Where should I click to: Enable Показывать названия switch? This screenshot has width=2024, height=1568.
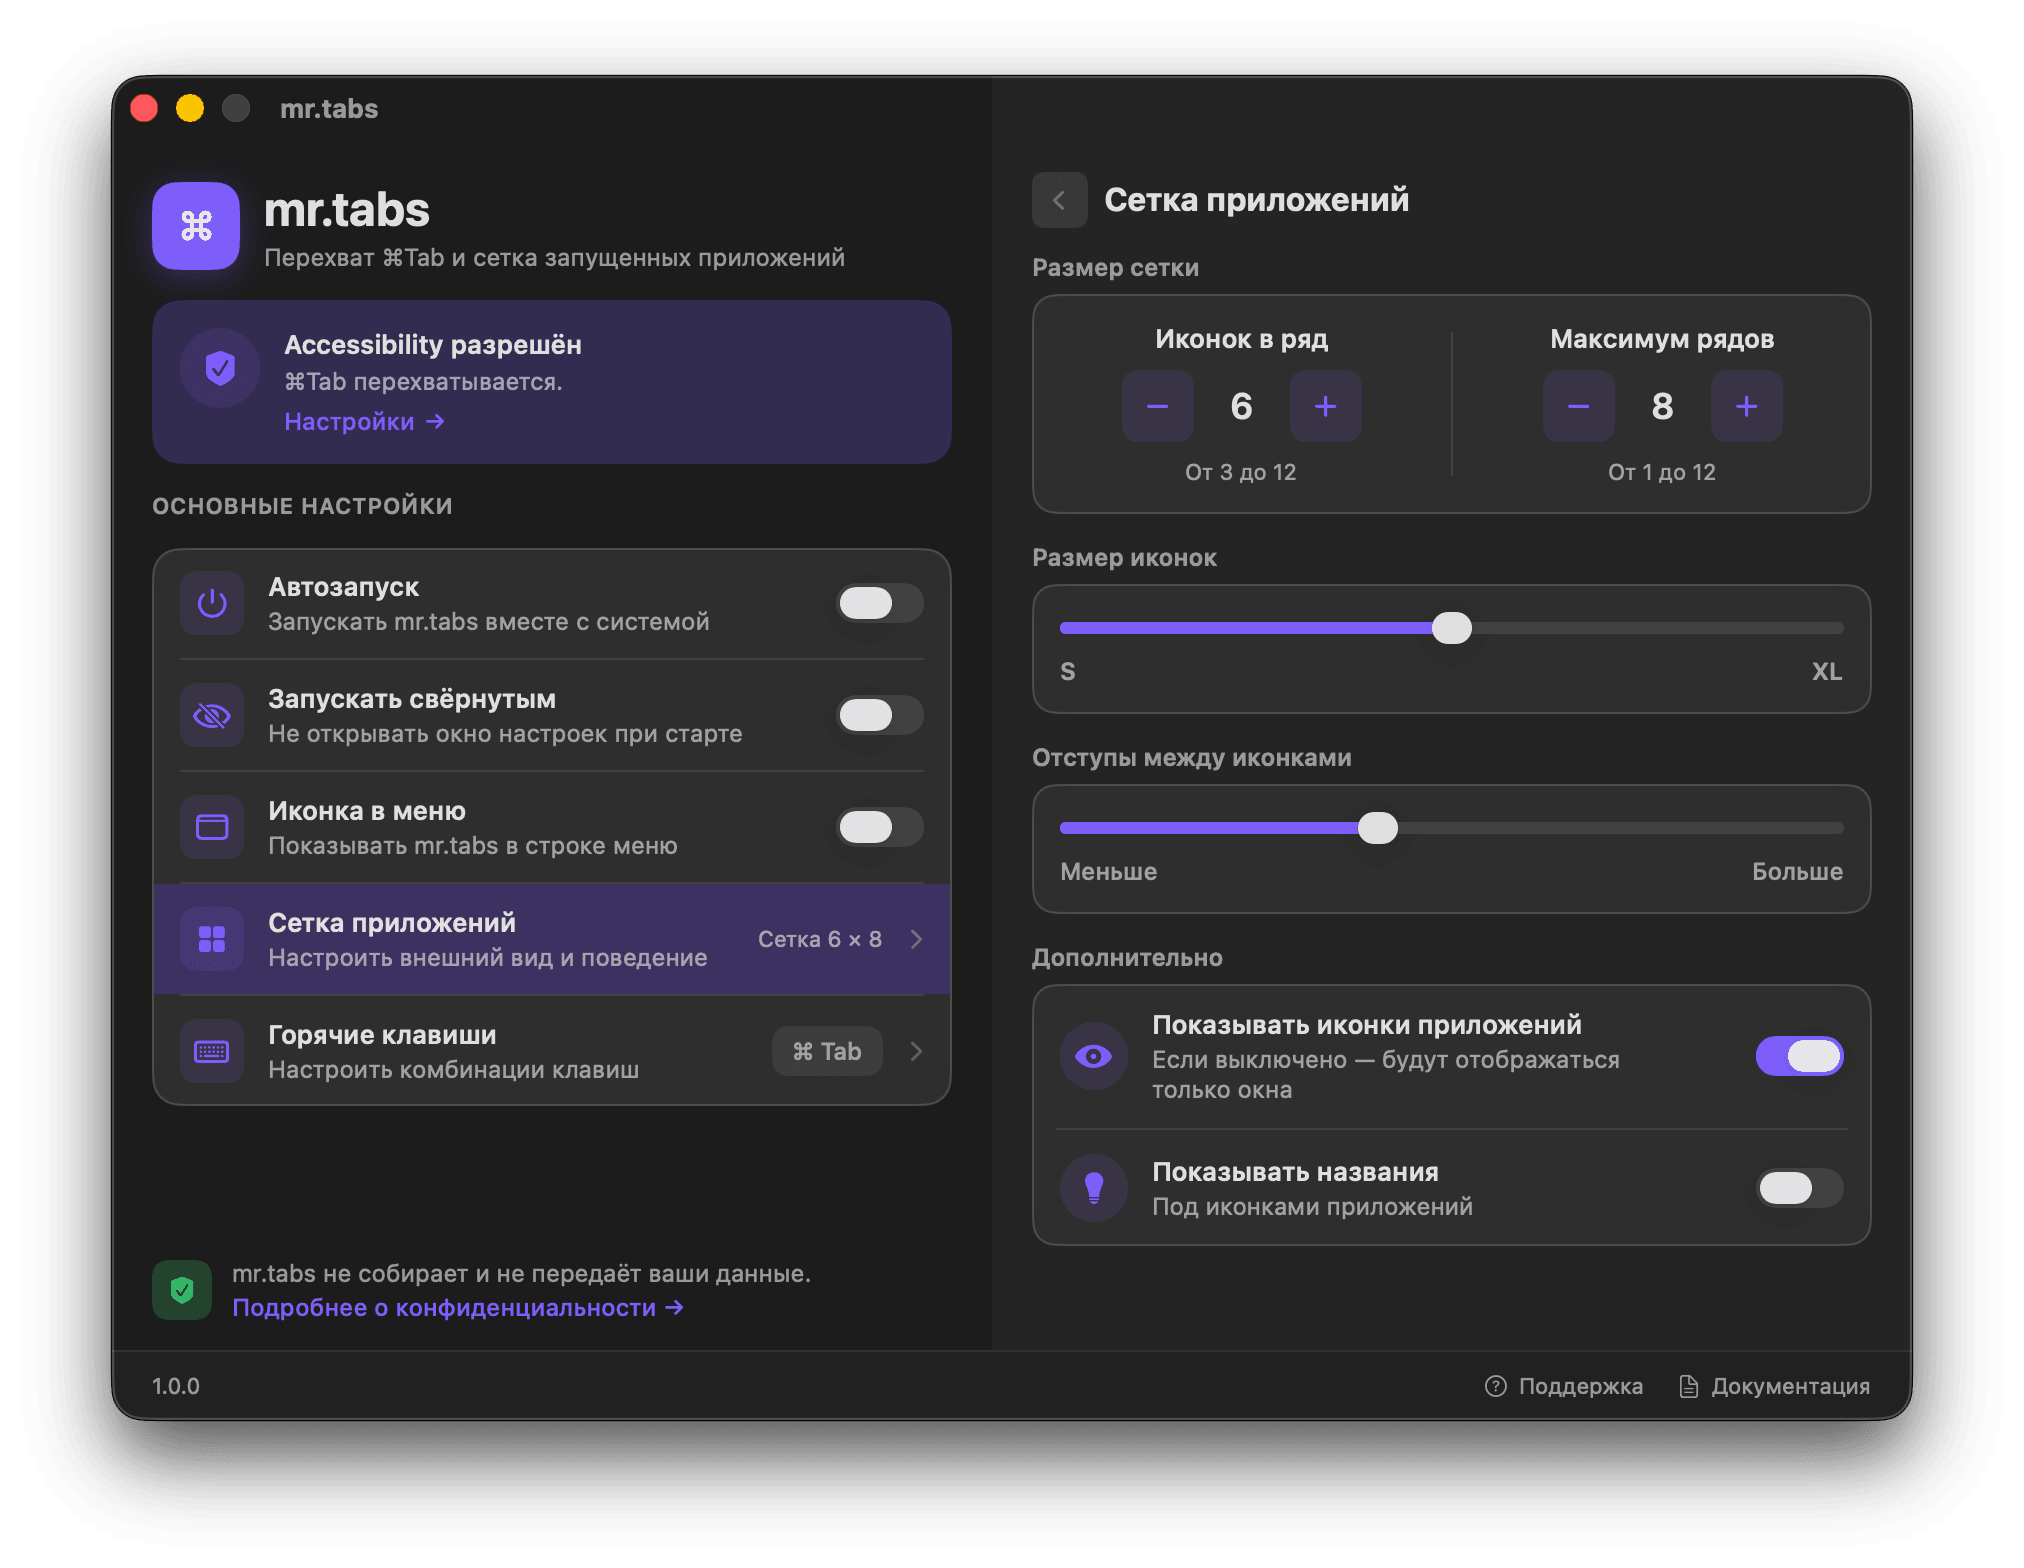click(1800, 1188)
